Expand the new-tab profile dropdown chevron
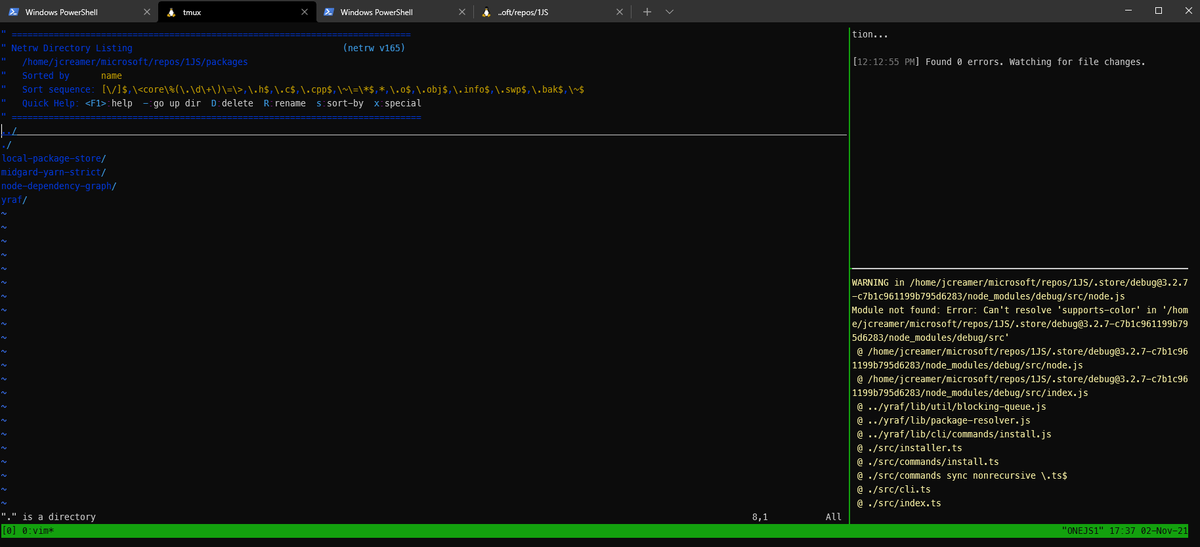 [669, 12]
